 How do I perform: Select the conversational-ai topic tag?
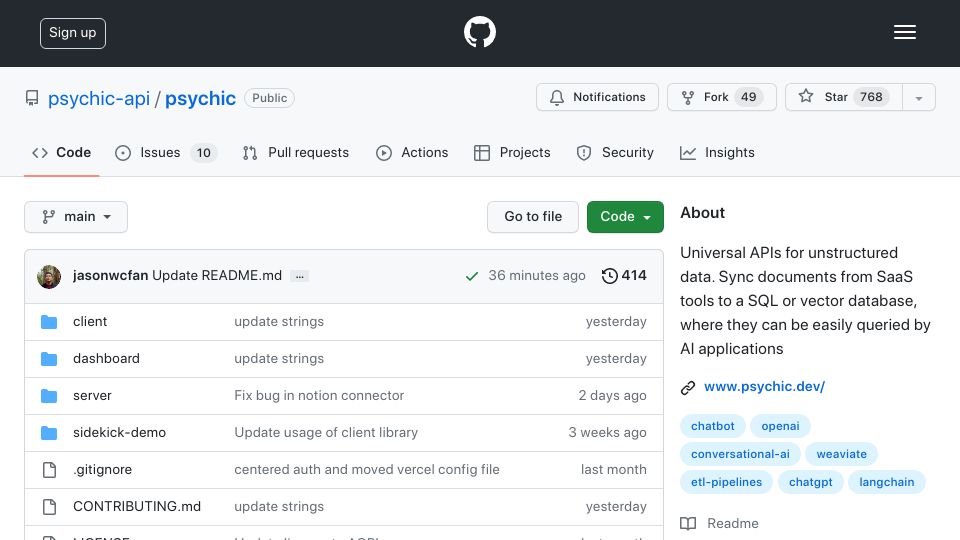(740, 454)
